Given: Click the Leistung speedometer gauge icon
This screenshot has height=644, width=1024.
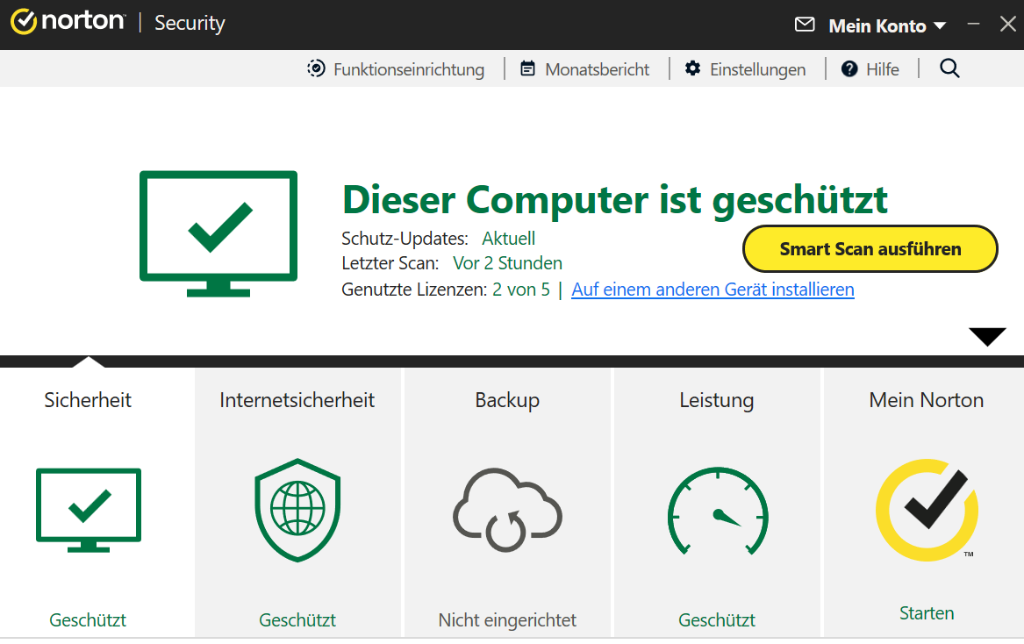Looking at the screenshot, I should pyautogui.click(x=718, y=511).
